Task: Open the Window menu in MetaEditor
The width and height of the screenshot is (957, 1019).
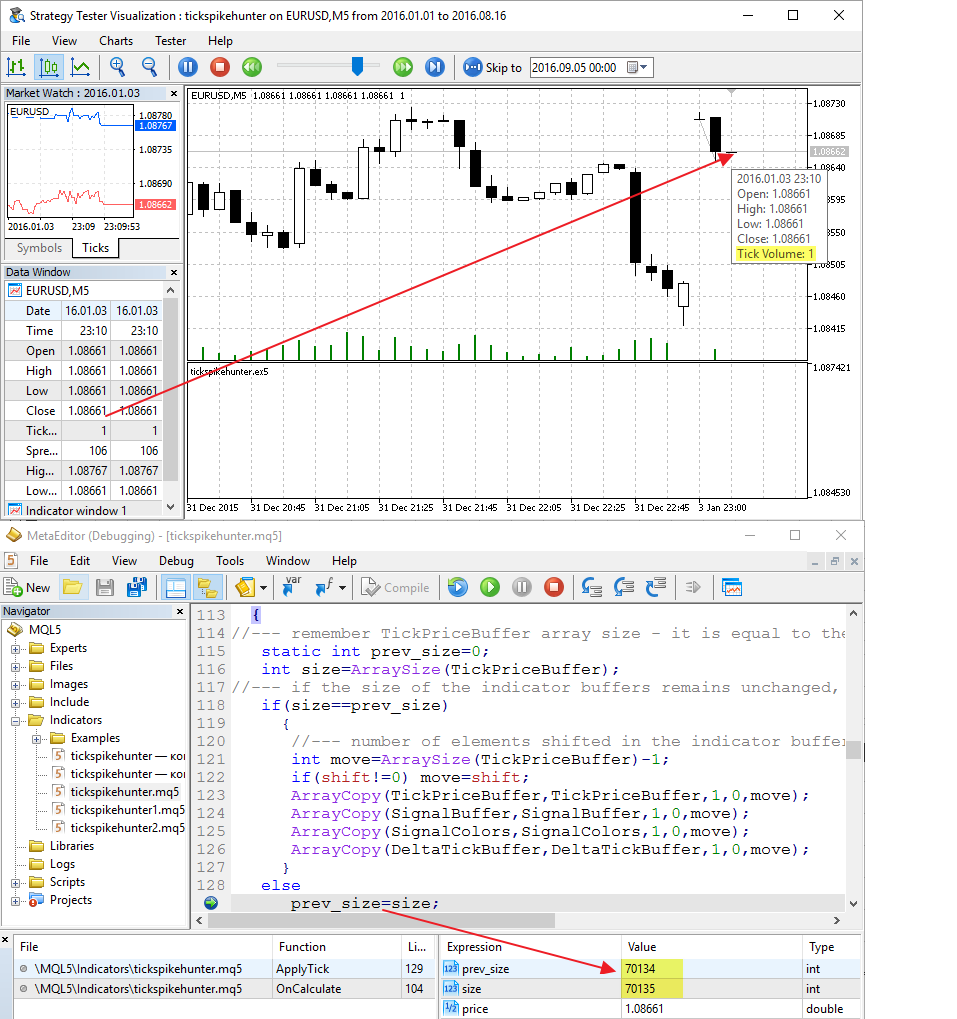Action: (x=287, y=561)
